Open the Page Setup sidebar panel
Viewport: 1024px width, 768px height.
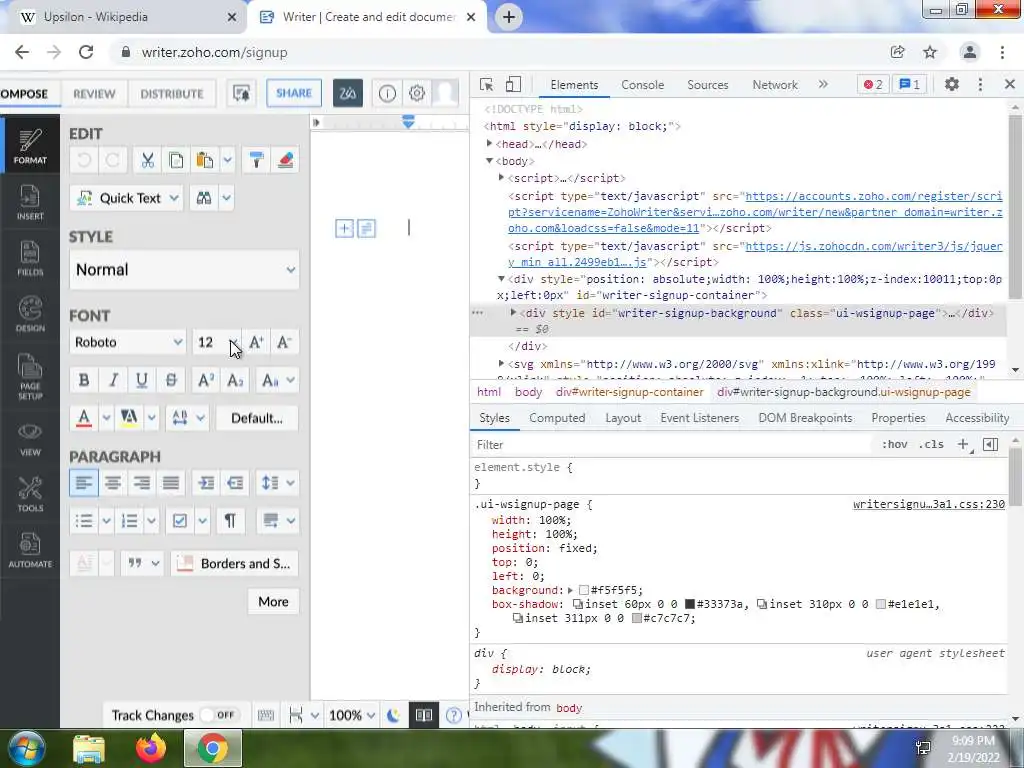click(30, 377)
